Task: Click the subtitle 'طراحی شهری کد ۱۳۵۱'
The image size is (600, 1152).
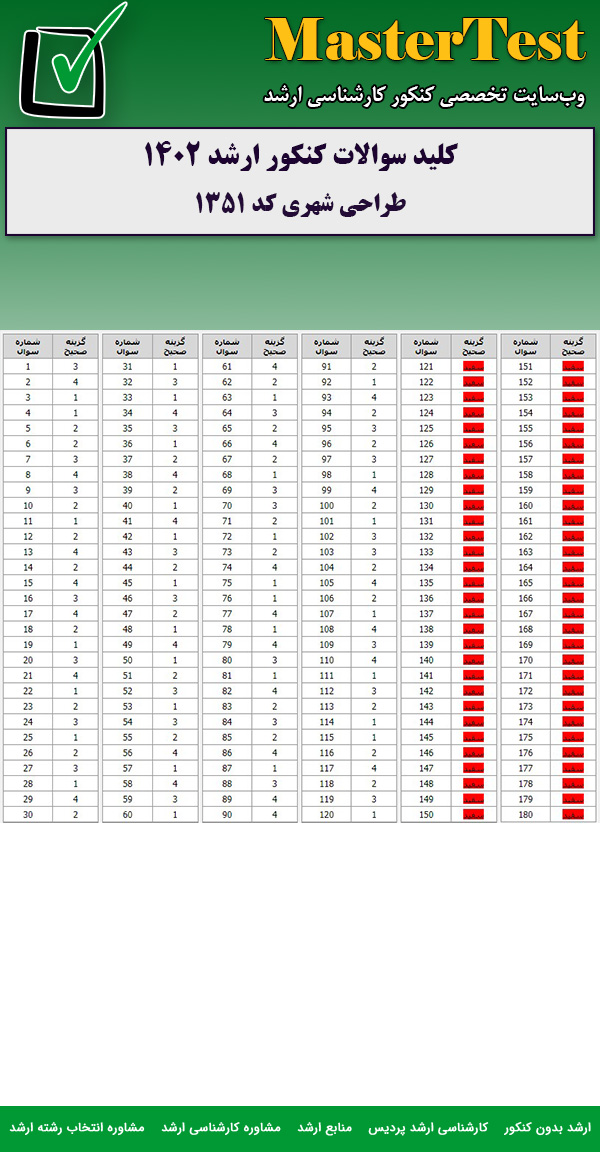Action: [300, 203]
